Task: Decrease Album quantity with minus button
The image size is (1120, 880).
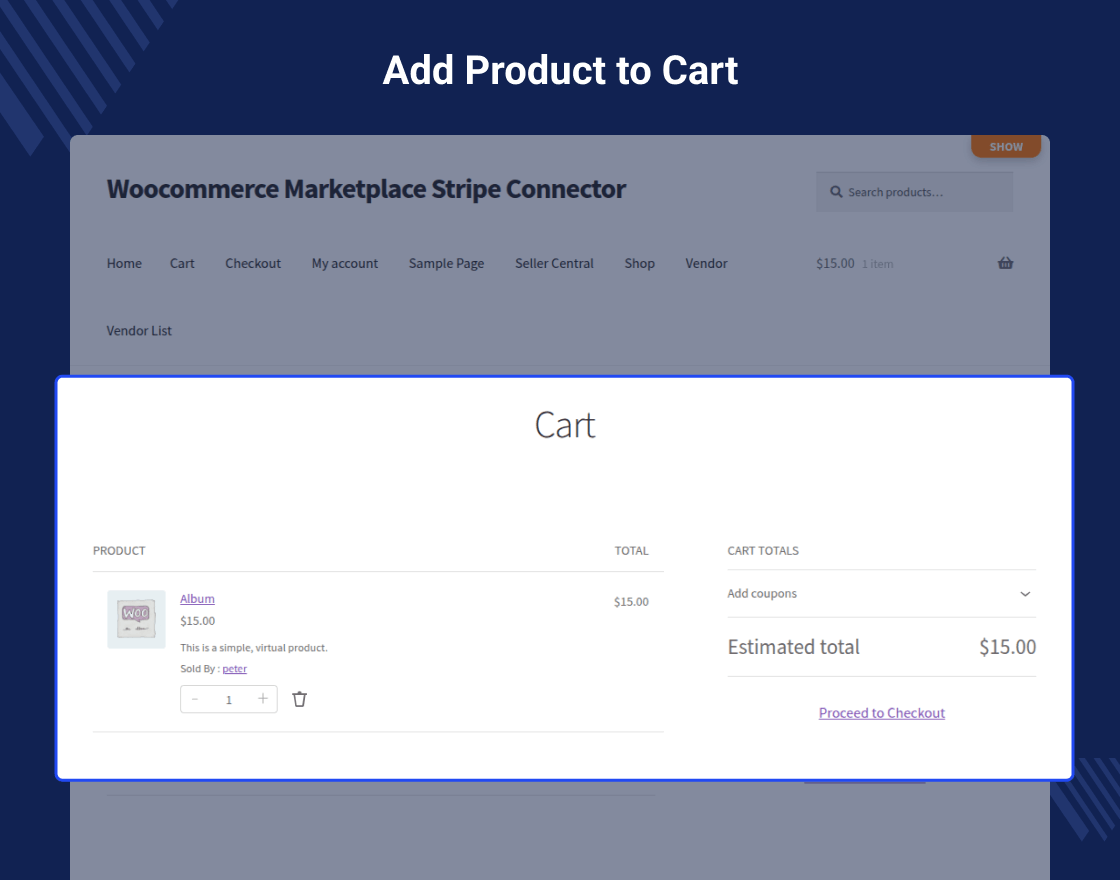Action: pos(195,699)
